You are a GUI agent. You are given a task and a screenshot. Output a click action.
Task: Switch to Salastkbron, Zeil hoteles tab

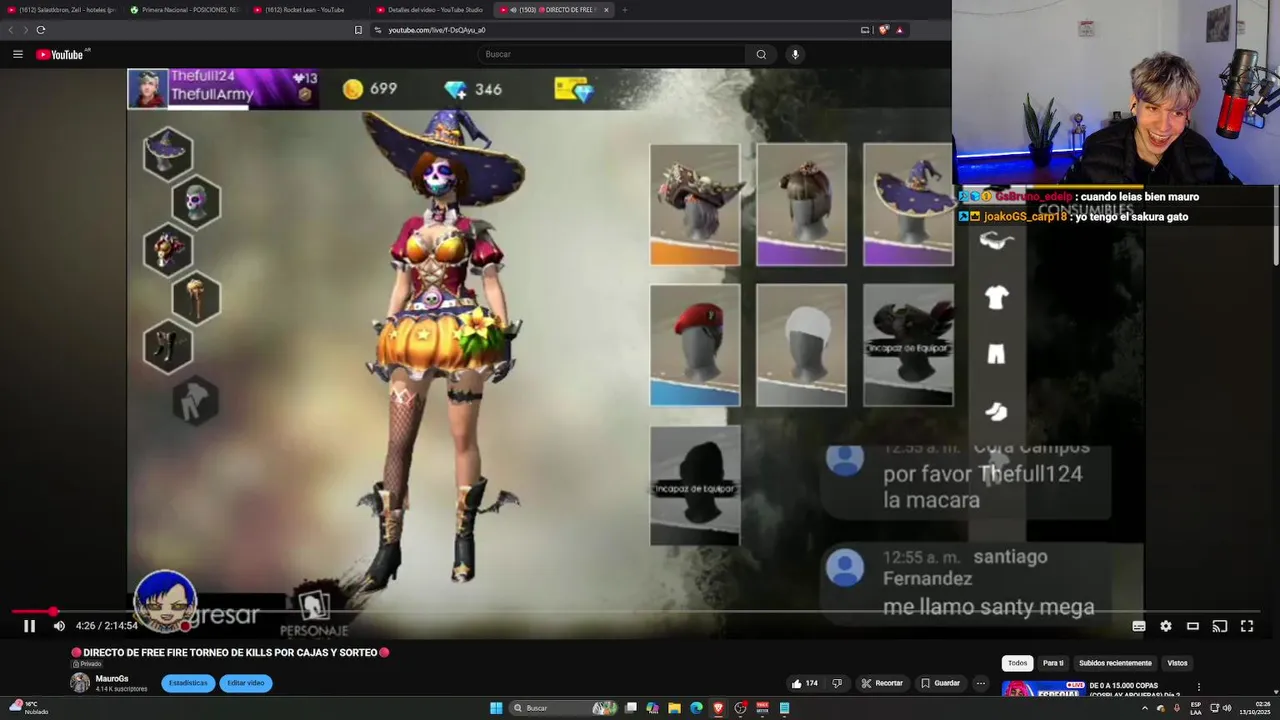tap(62, 10)
